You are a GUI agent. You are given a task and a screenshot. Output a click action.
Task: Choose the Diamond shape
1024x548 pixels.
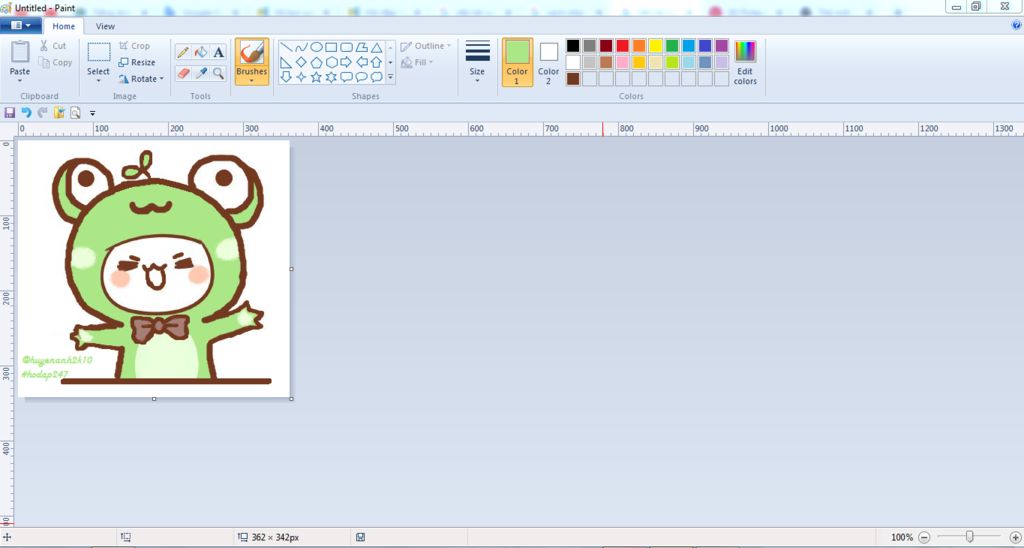point(301,63)
